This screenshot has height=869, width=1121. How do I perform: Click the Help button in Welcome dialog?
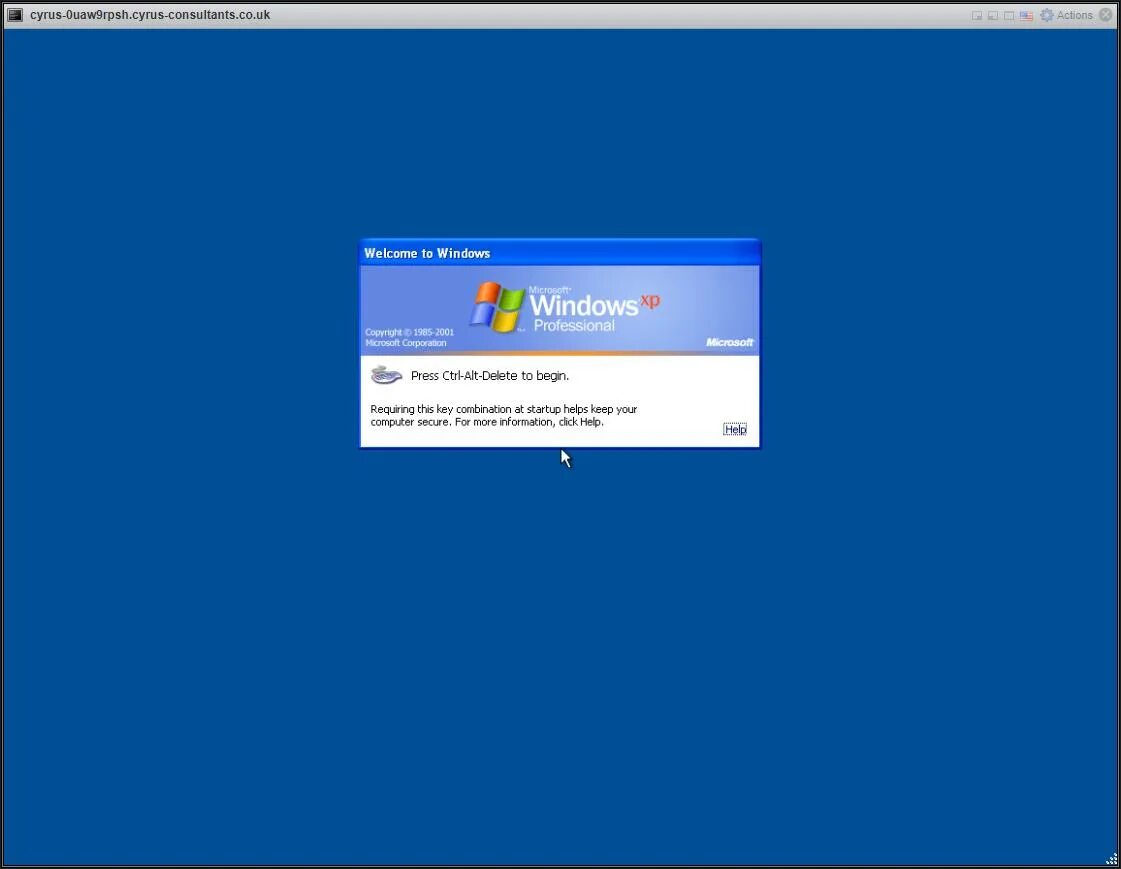click(735, 429)
